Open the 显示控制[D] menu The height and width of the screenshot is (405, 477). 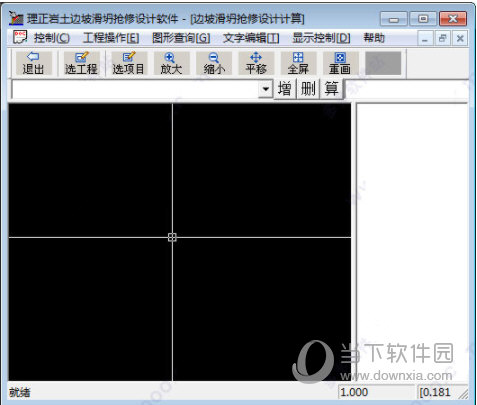pyautogui.click(x=321, y=38)
